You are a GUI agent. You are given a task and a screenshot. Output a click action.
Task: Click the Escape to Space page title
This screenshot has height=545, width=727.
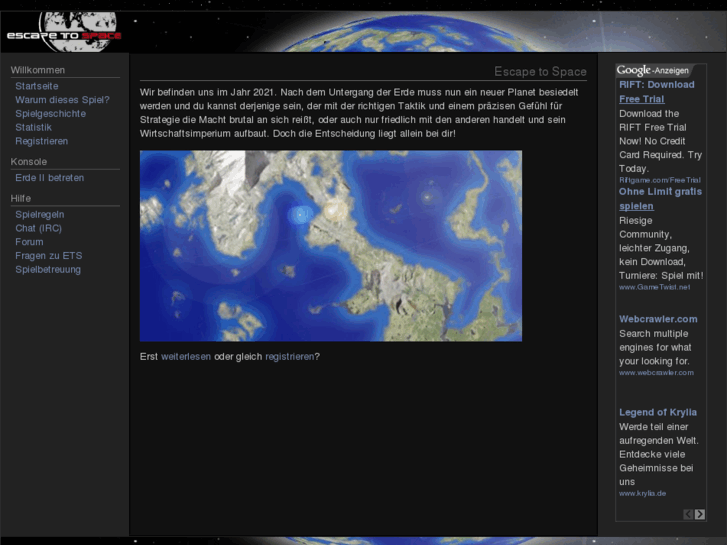(x=540, y=71)
